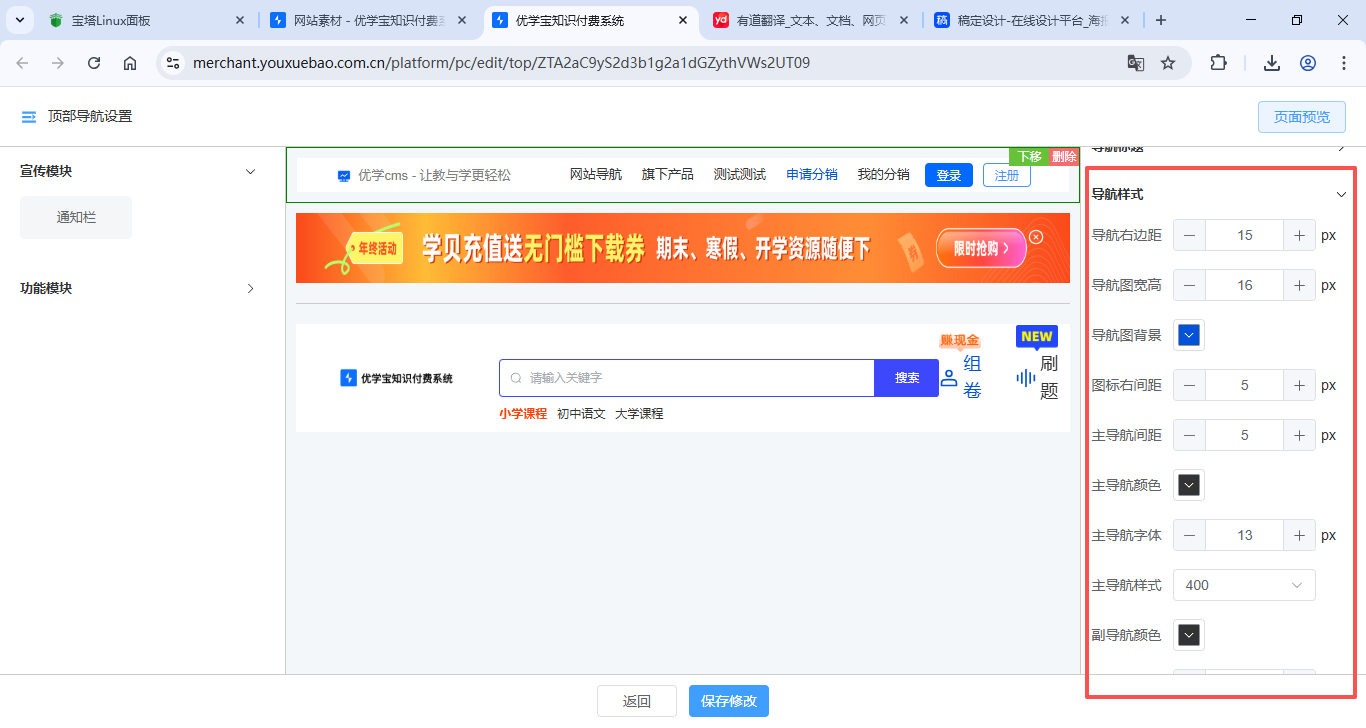
Task: Click the 刷题 sound wave icon
Action: pos(1025,378)
